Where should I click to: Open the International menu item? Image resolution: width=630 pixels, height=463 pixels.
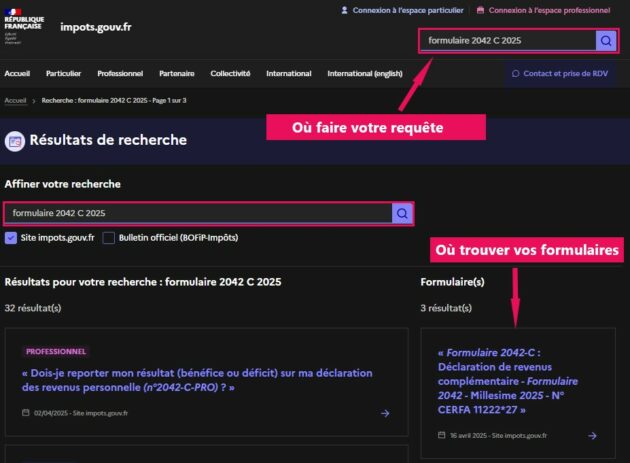point(289,74)
